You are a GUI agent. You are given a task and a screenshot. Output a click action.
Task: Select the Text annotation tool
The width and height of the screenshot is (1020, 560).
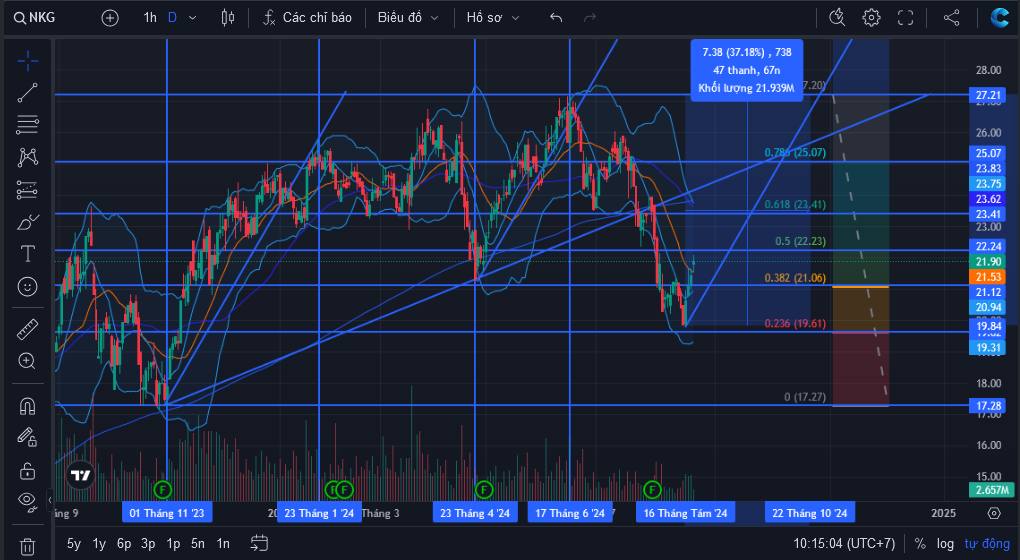click(x=27, y=254)
